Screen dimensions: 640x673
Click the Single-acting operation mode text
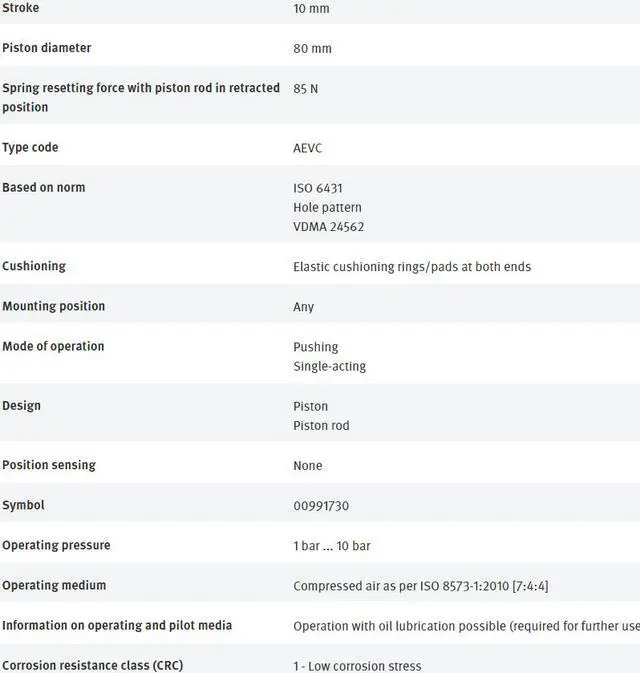(329, 366)
